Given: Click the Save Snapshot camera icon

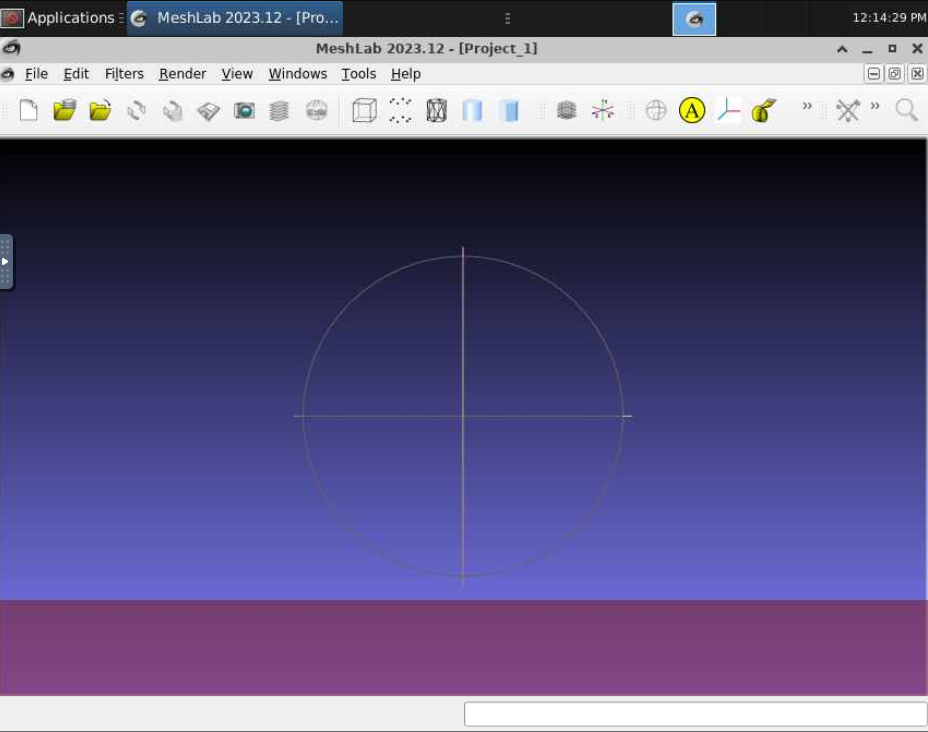Looking at the screenshot, I should point(244,110).
